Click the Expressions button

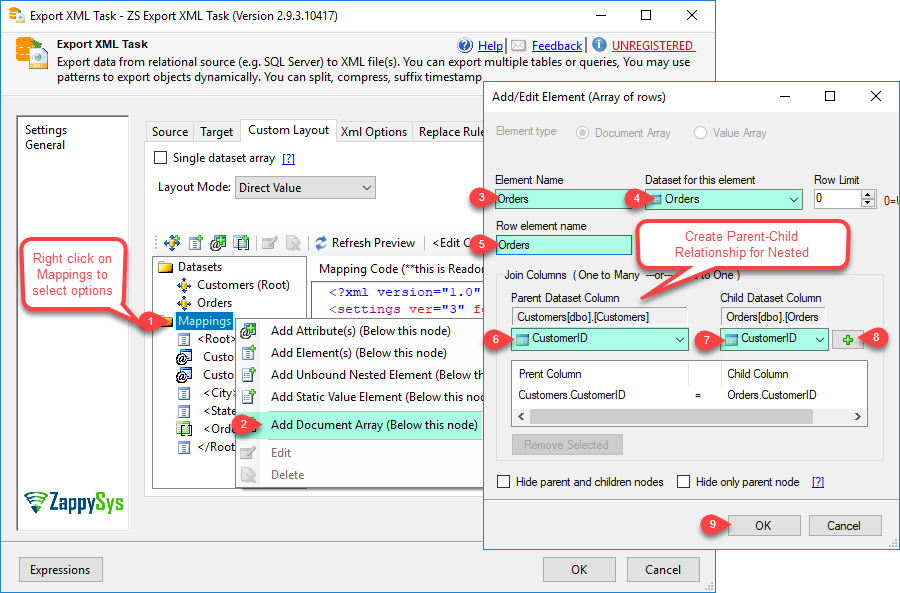tap(60, 569)
